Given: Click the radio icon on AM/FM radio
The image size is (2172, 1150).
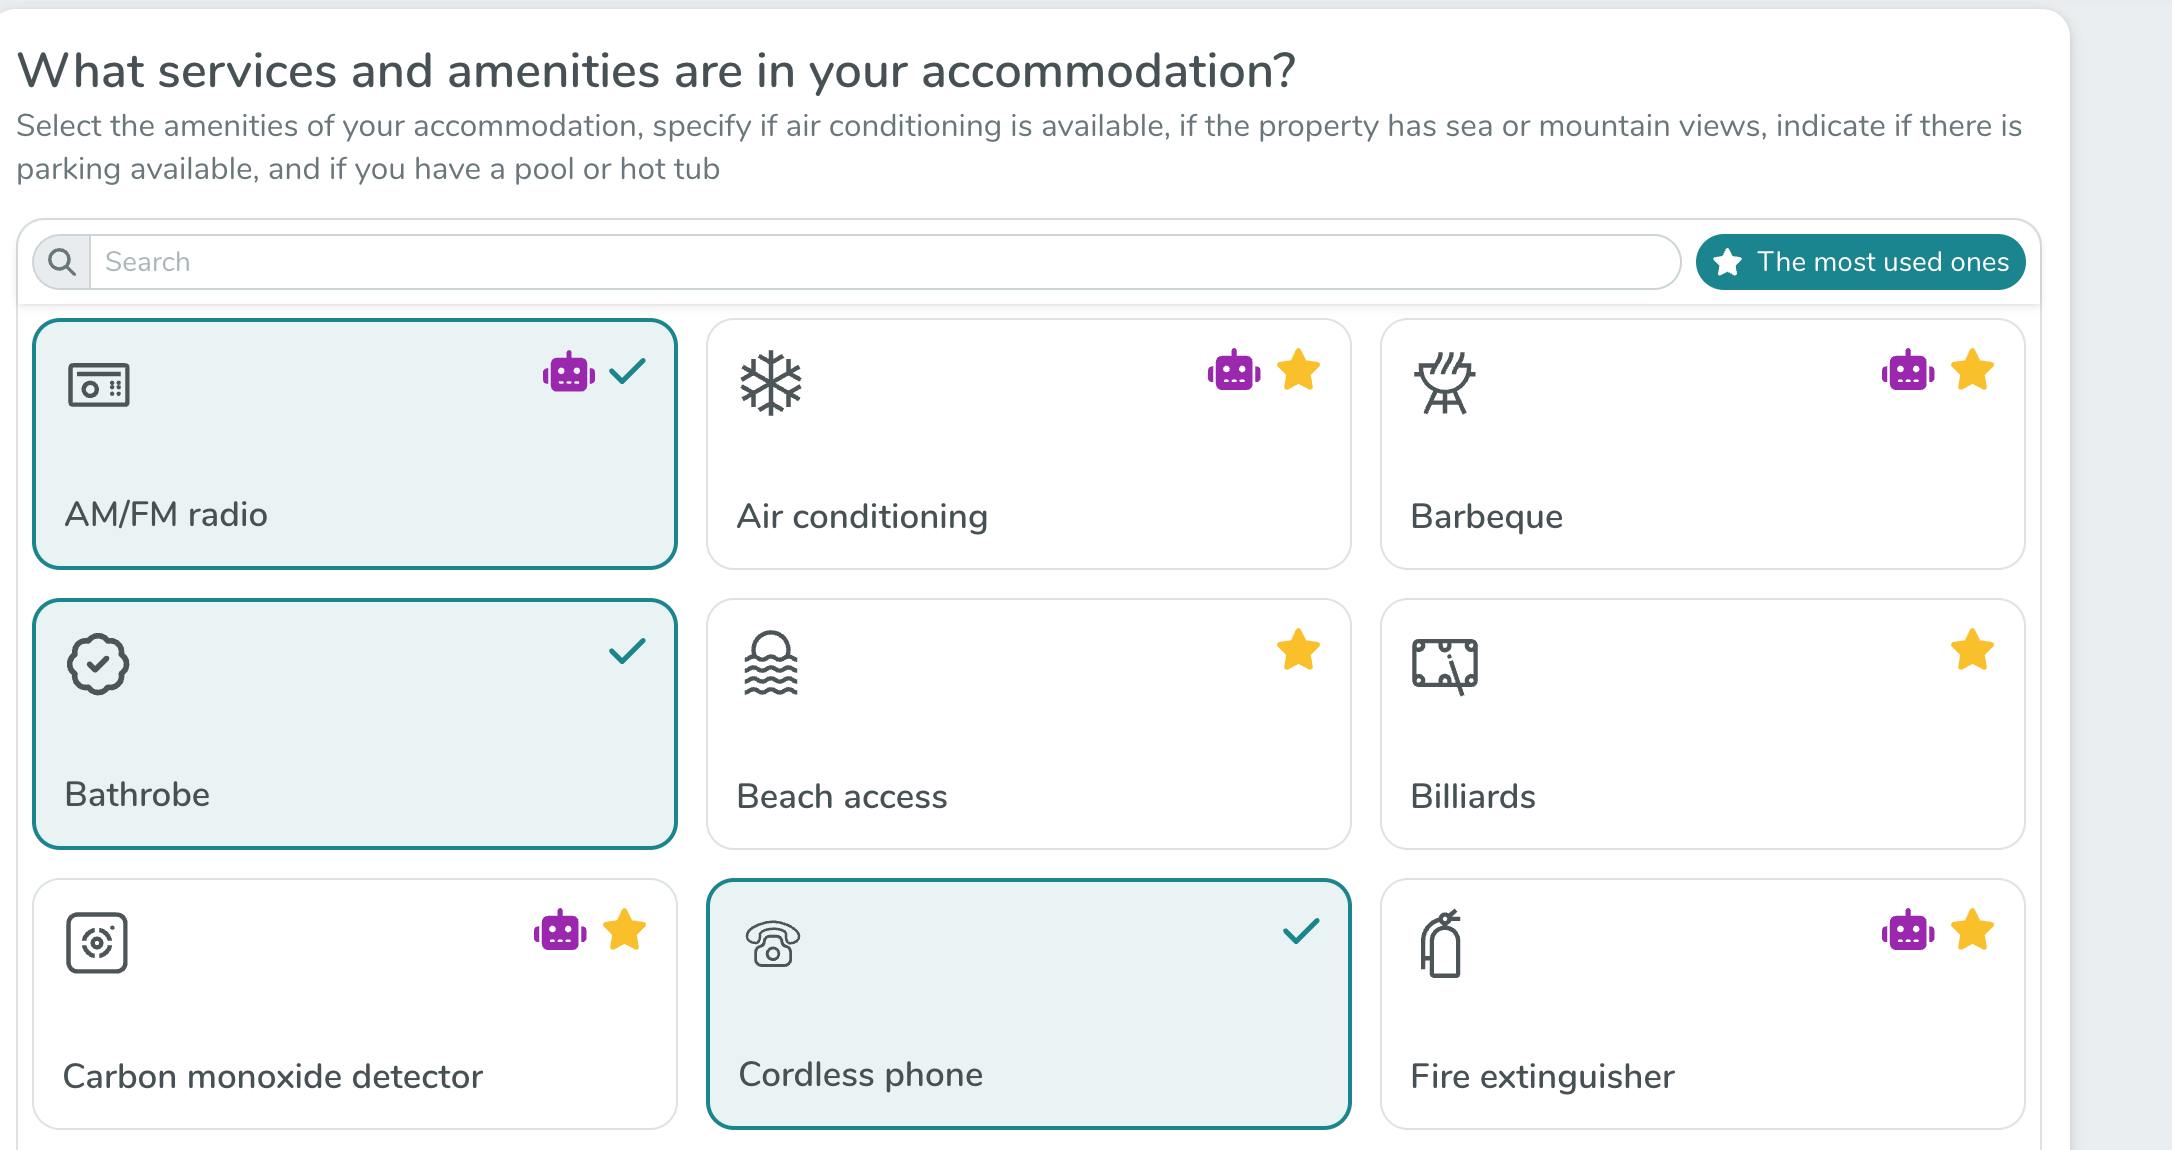Looking at the screenshot, I should (98, 385).
